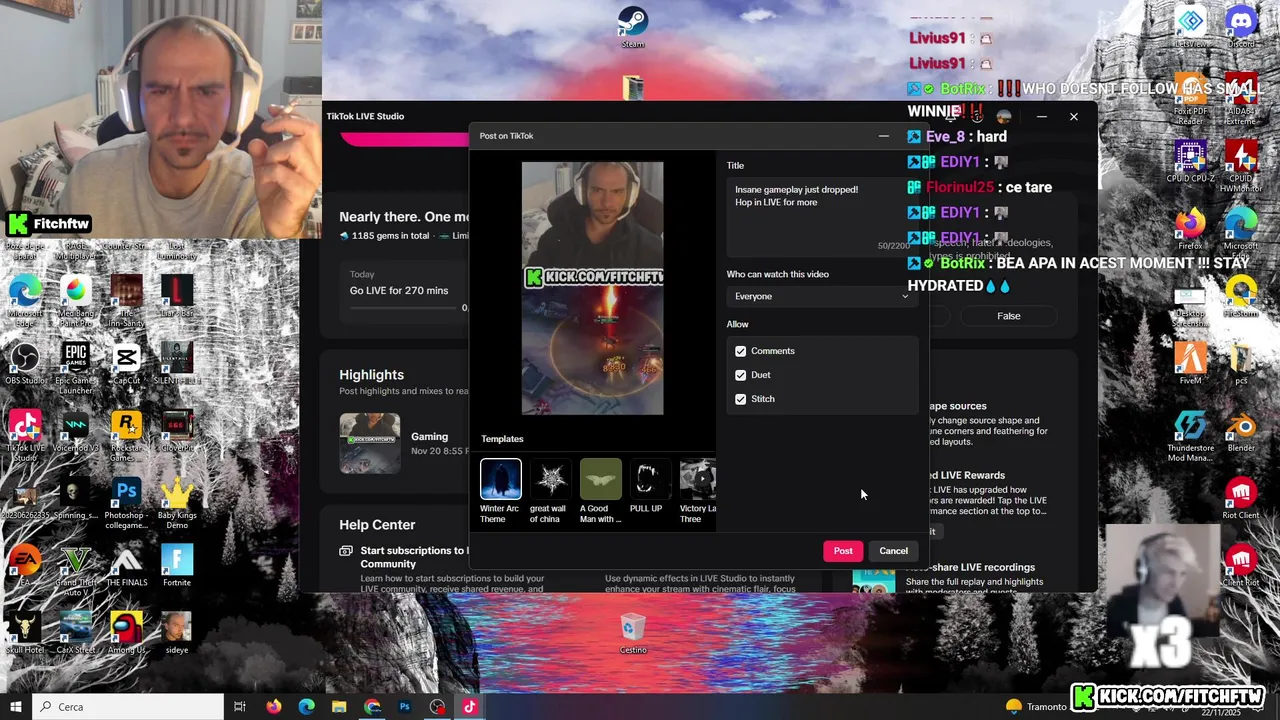Launch Rockstar Games desktop shortcut

click(126, 436)
